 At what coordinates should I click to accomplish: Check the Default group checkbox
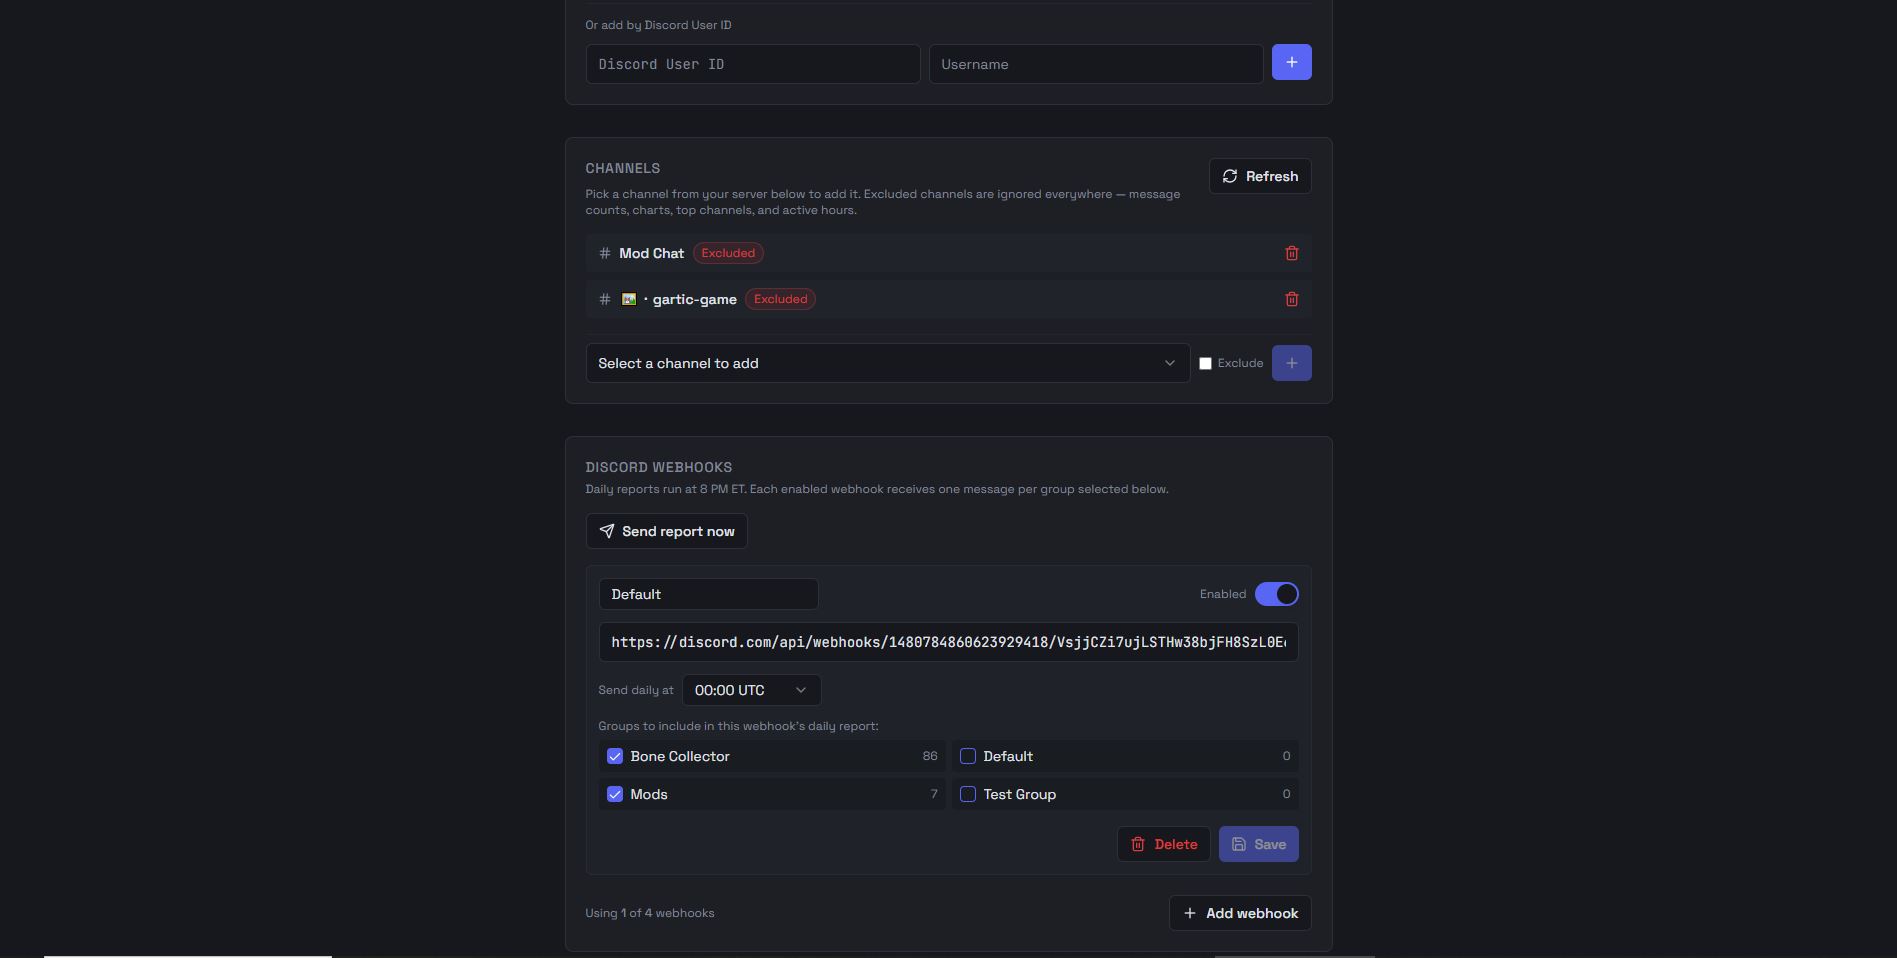(x=968, y=756)
